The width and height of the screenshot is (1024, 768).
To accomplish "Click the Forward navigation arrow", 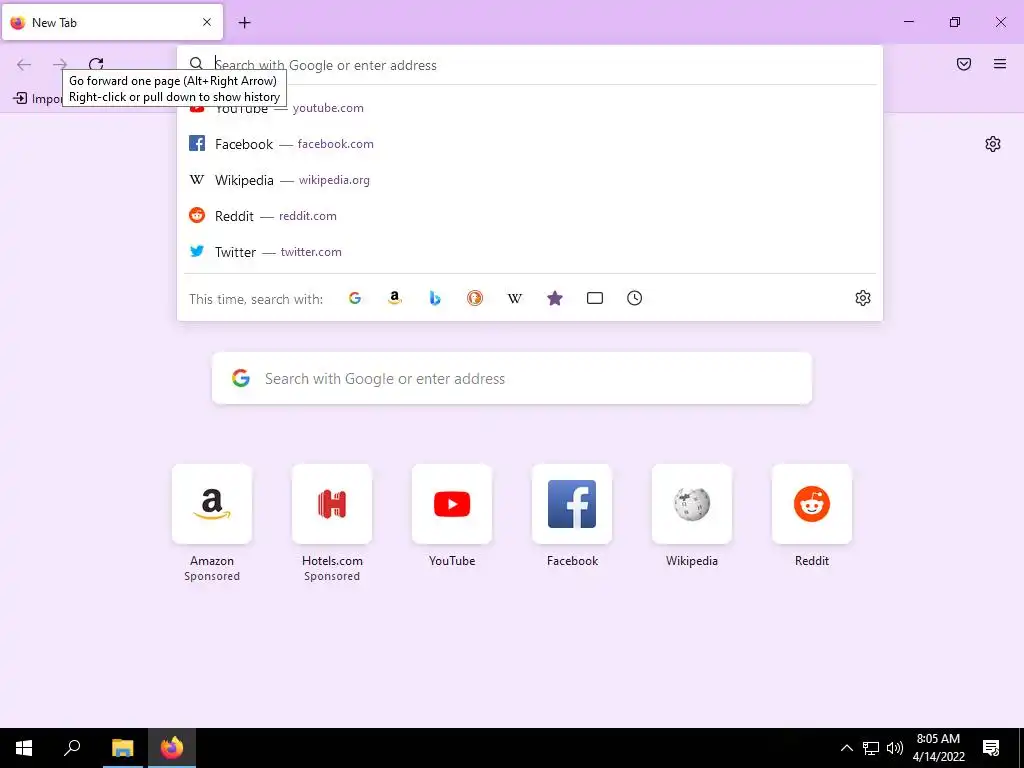I will [x=60, y=64].
